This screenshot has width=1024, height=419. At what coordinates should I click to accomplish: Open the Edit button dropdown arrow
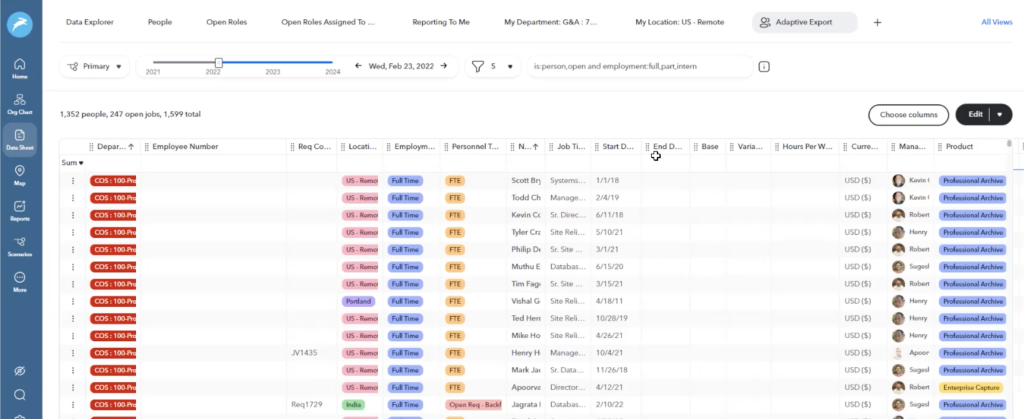[1000, 115]
